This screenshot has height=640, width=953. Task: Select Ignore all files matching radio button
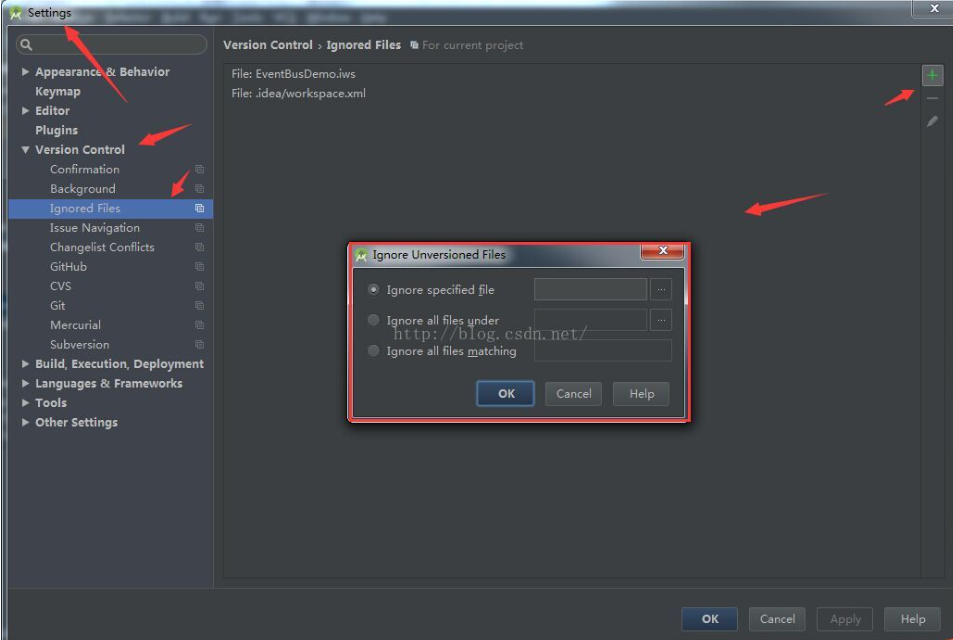click(x=373, y=351)
